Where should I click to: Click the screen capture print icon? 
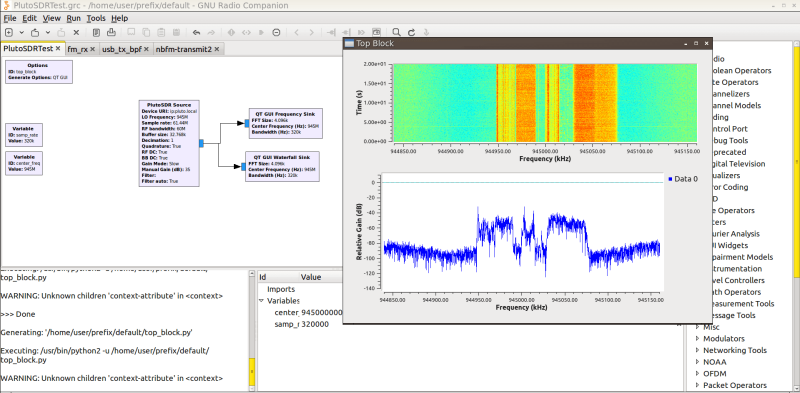111,32
